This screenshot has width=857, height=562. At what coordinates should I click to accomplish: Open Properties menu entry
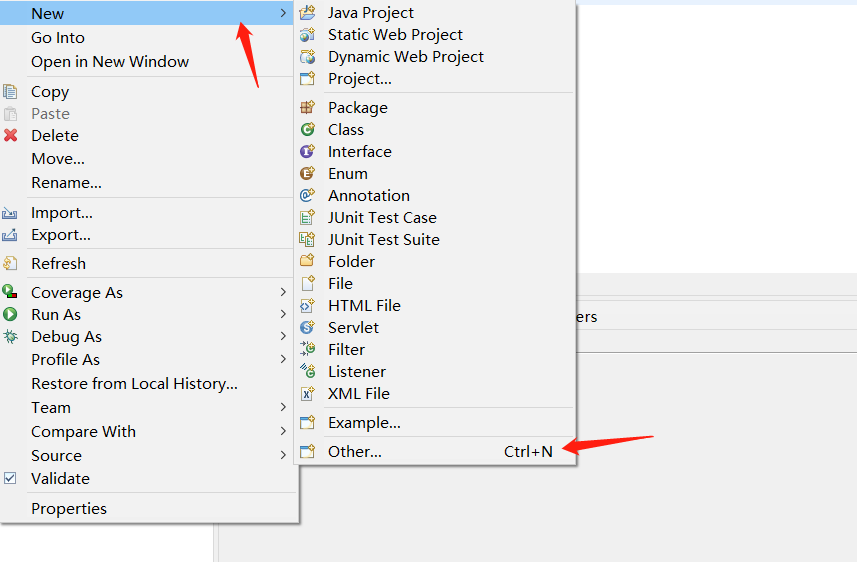(x=148, y=508)
